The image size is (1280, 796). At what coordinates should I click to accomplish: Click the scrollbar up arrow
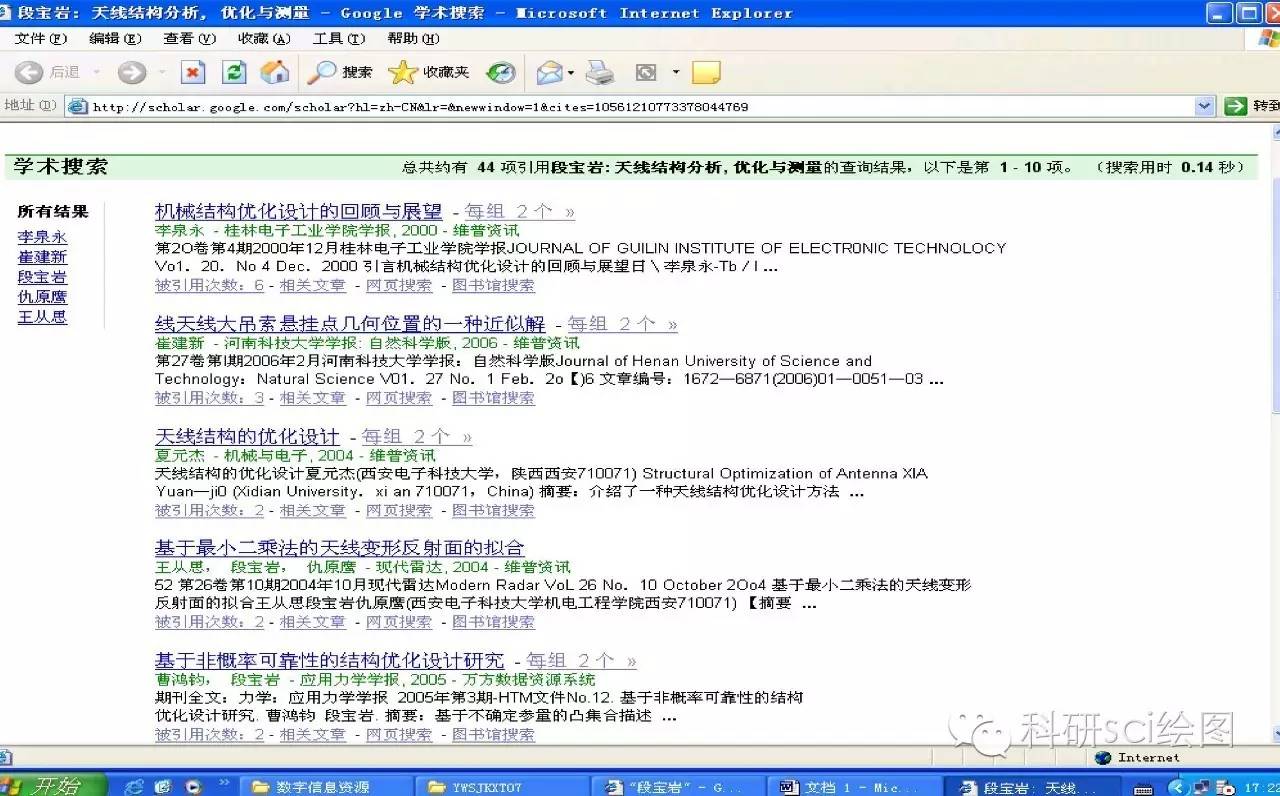[1275, 131]
